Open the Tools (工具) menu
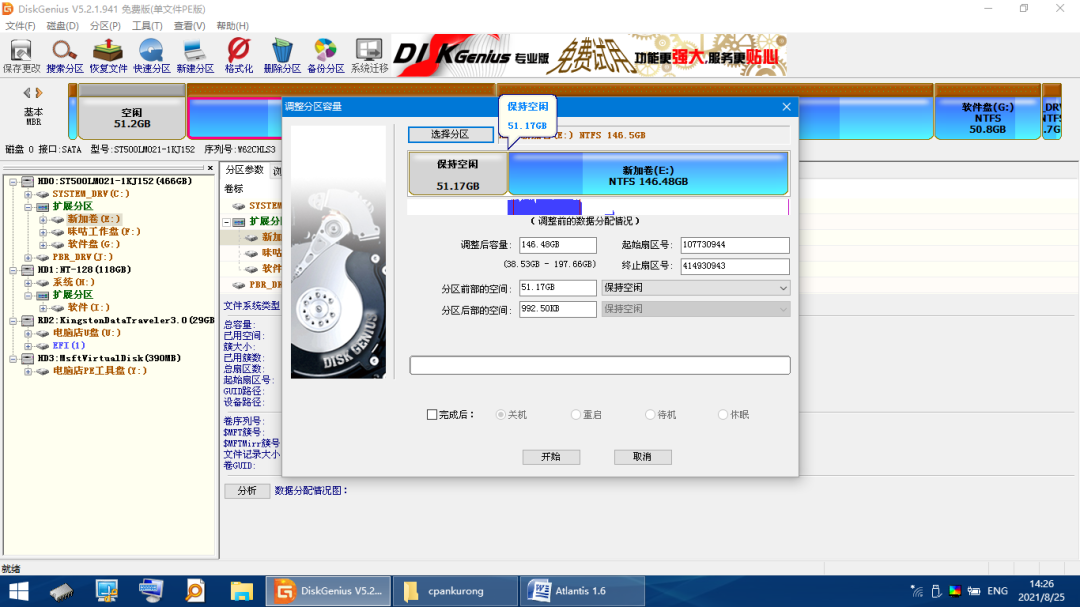Screen dimensions: 1080x607 147,25
